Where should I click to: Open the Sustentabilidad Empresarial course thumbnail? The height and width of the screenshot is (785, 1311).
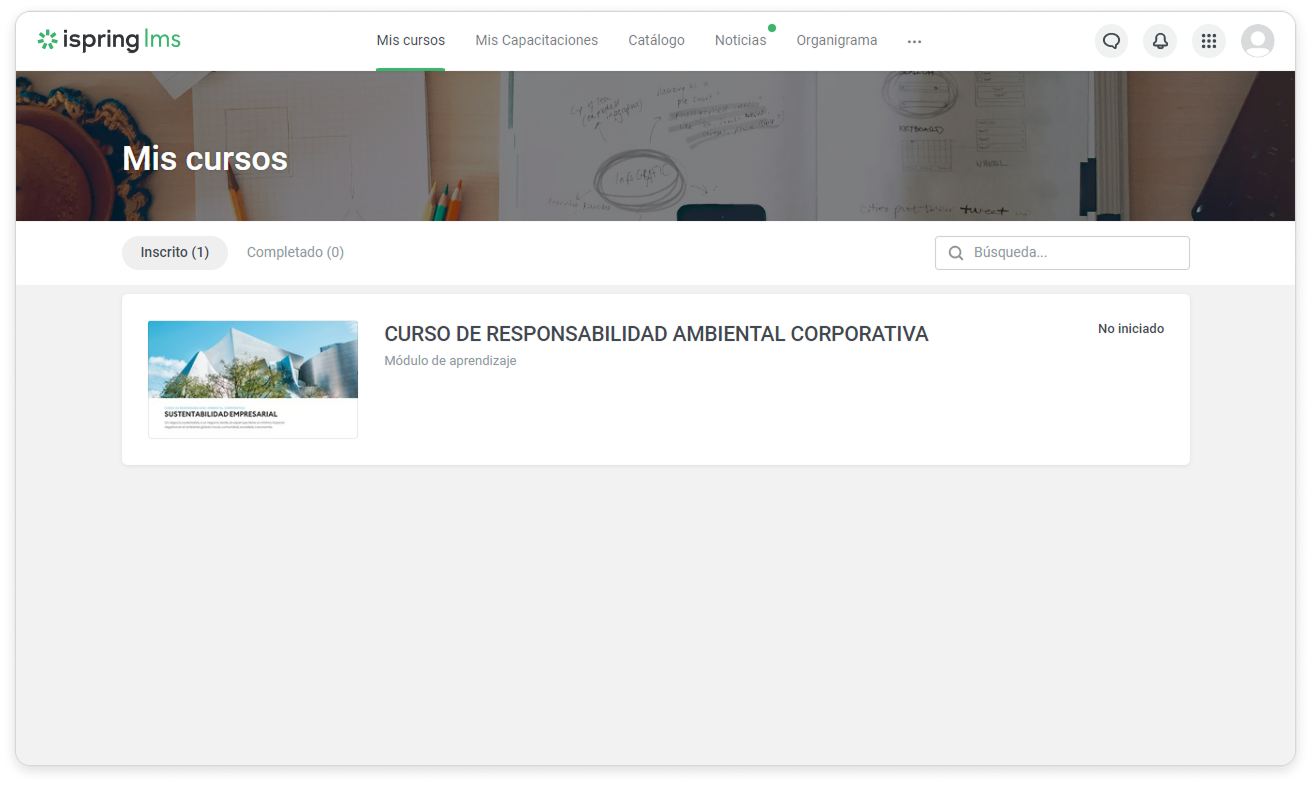(x=253, y=379)
